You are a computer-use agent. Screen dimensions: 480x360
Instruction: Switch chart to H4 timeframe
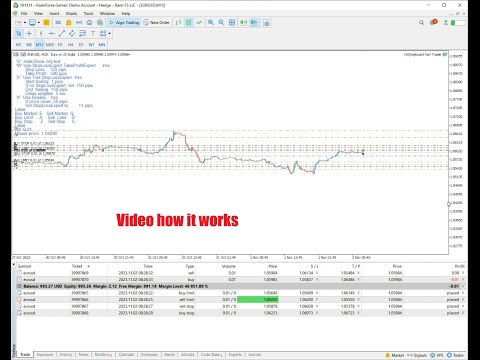pyautogui.click(x=70, y=44)
